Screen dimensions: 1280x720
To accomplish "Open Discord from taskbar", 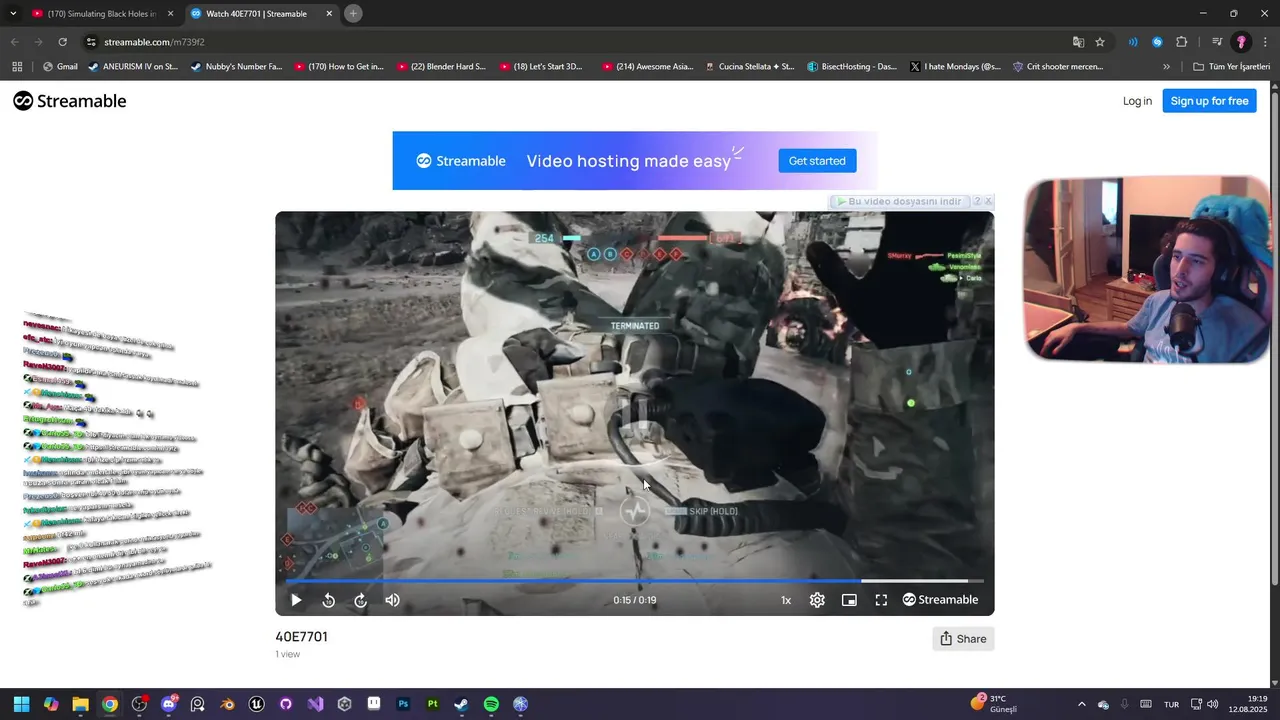I will pyautogui.click(x=168, y=704).
